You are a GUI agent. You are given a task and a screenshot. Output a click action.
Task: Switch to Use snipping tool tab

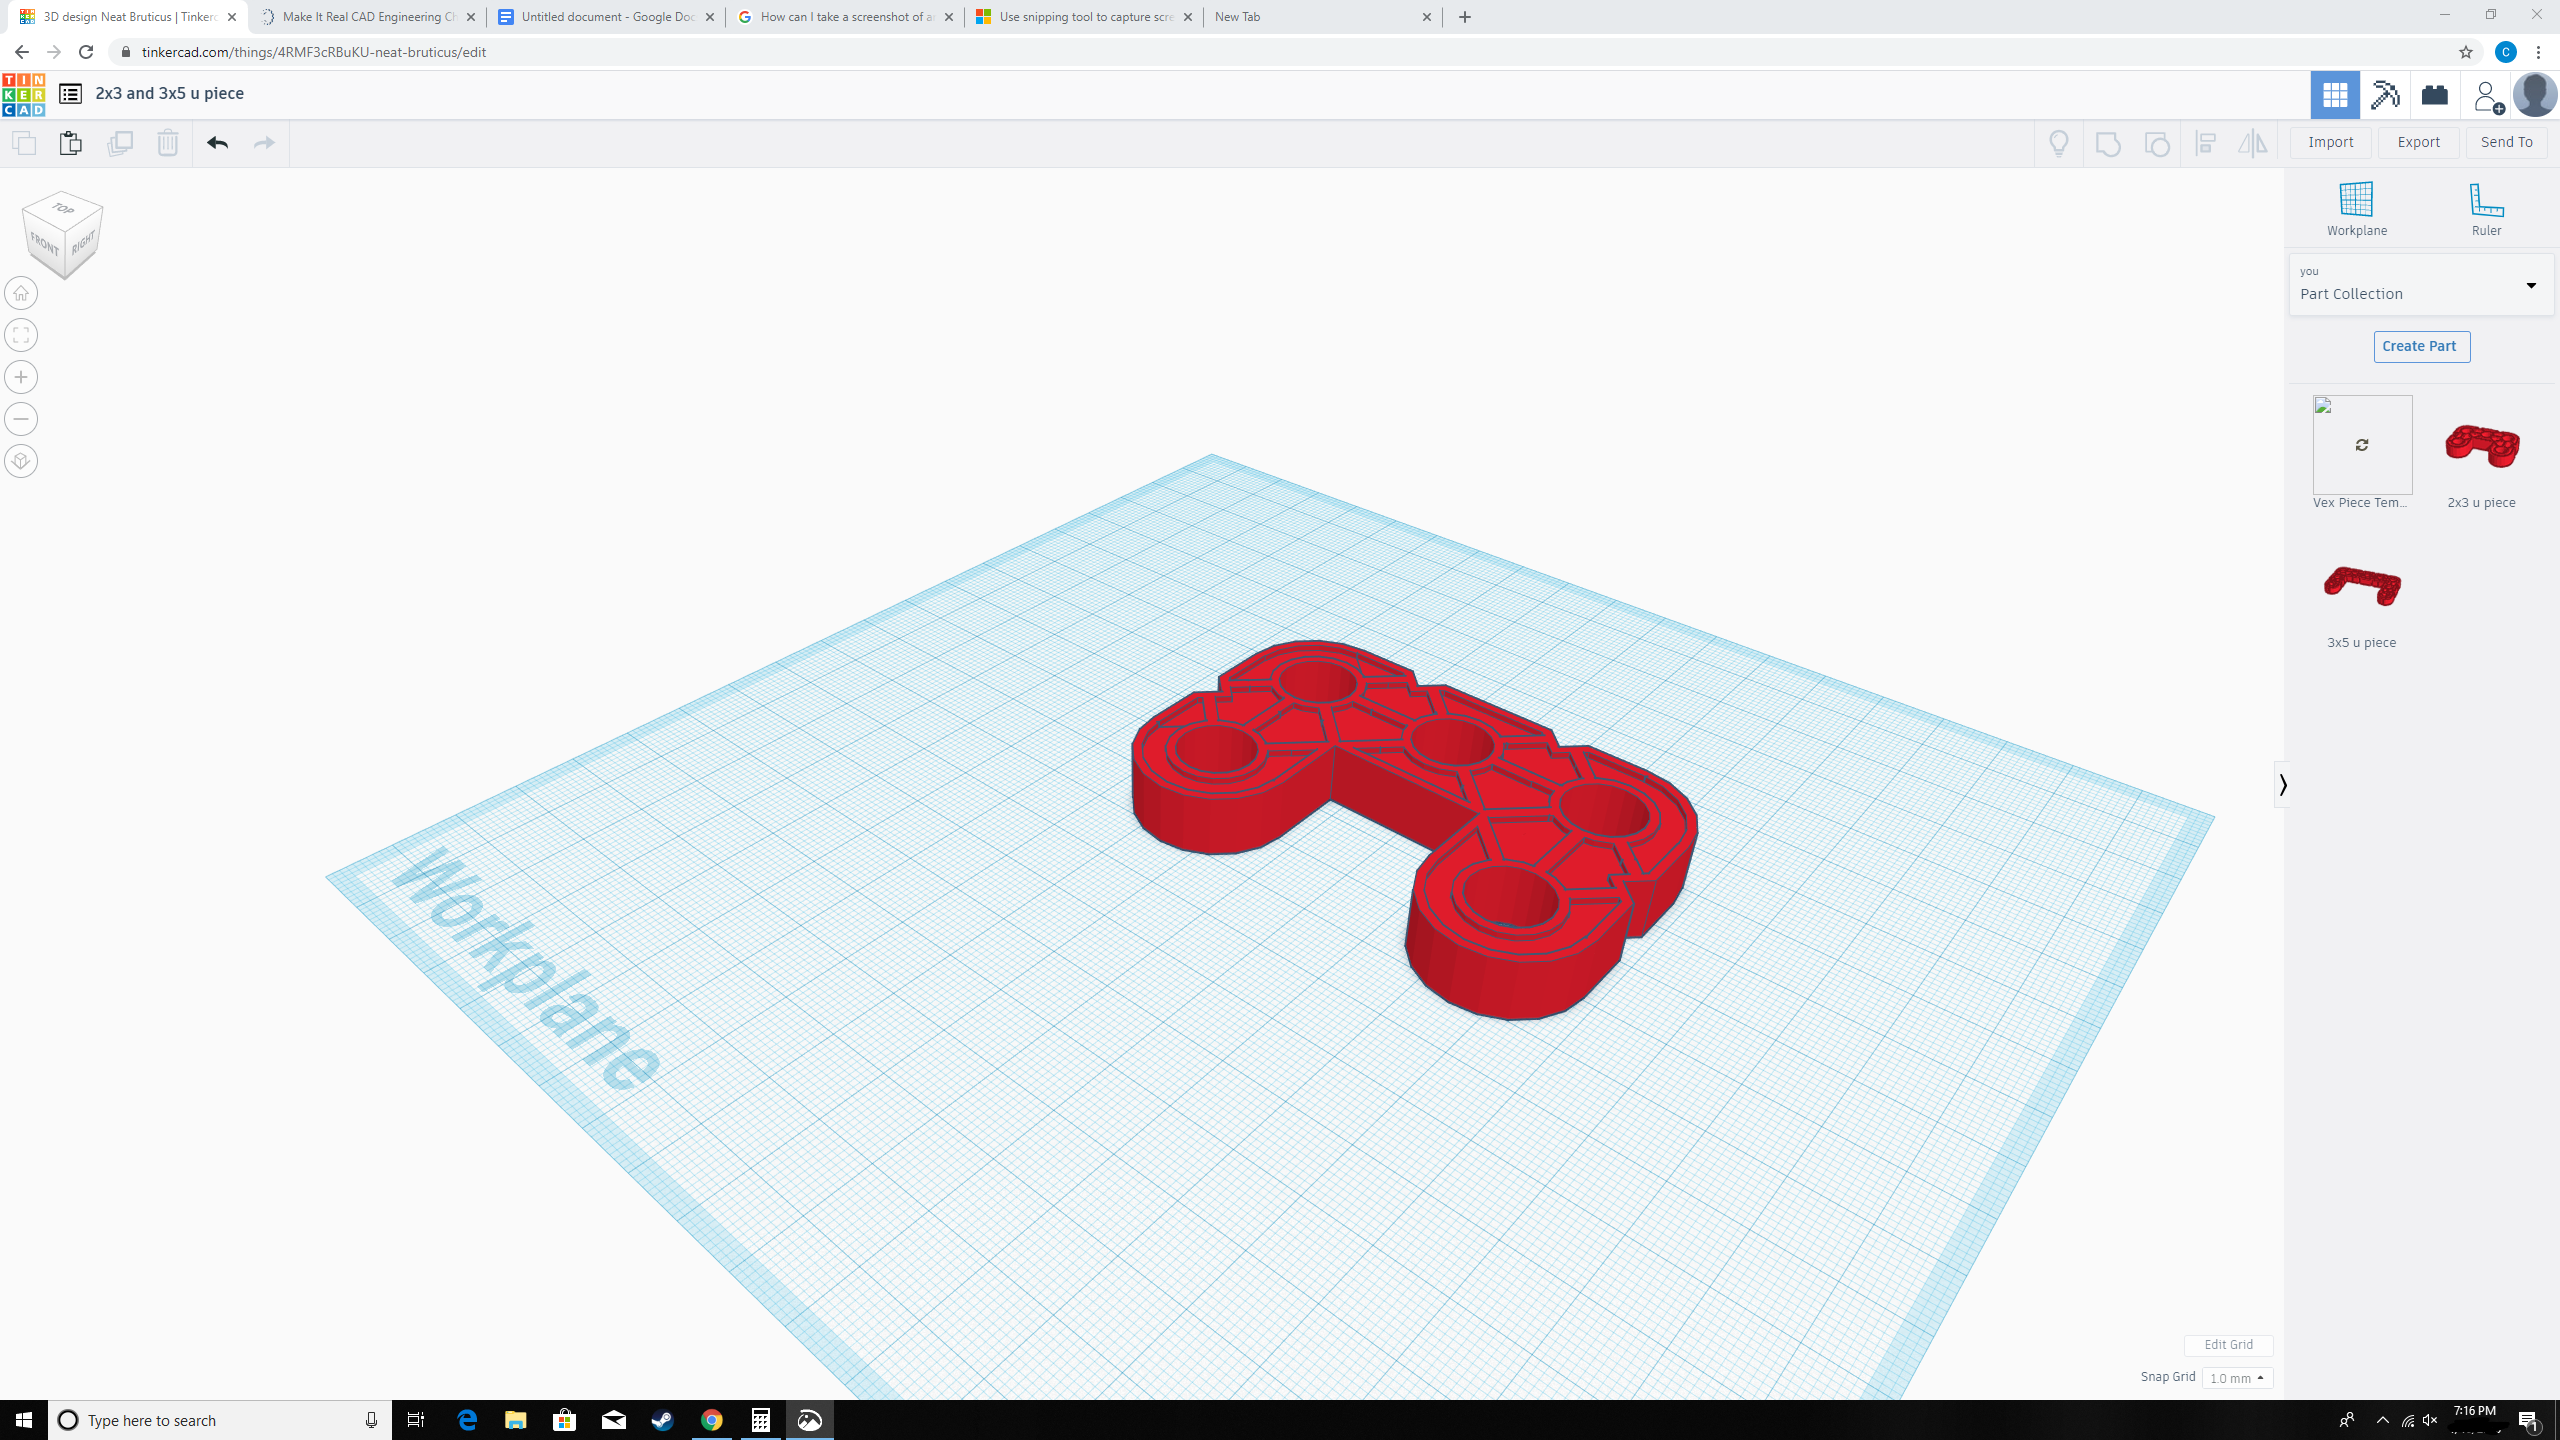[x=1084, y=17]
